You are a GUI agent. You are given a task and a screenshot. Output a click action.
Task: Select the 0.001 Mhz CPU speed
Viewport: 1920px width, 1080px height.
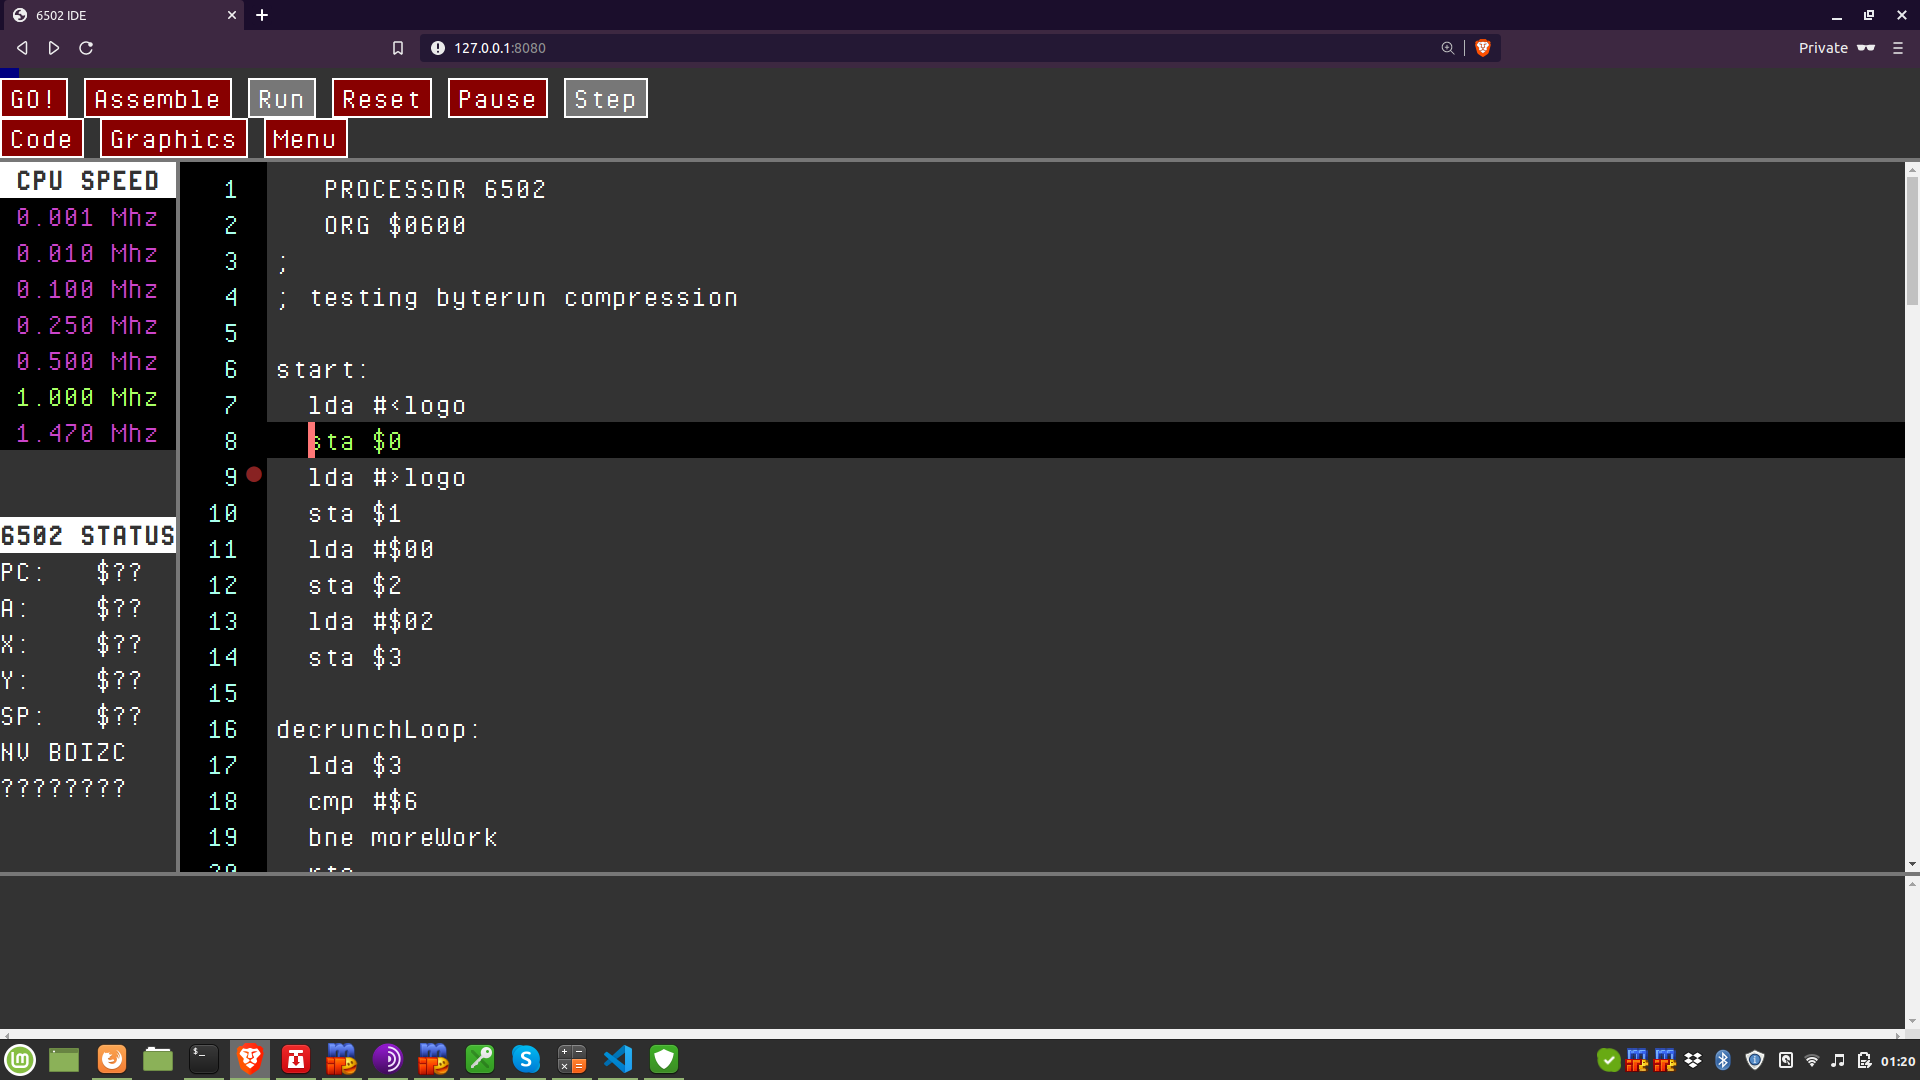pyautogui.click(x=87, y=218)
